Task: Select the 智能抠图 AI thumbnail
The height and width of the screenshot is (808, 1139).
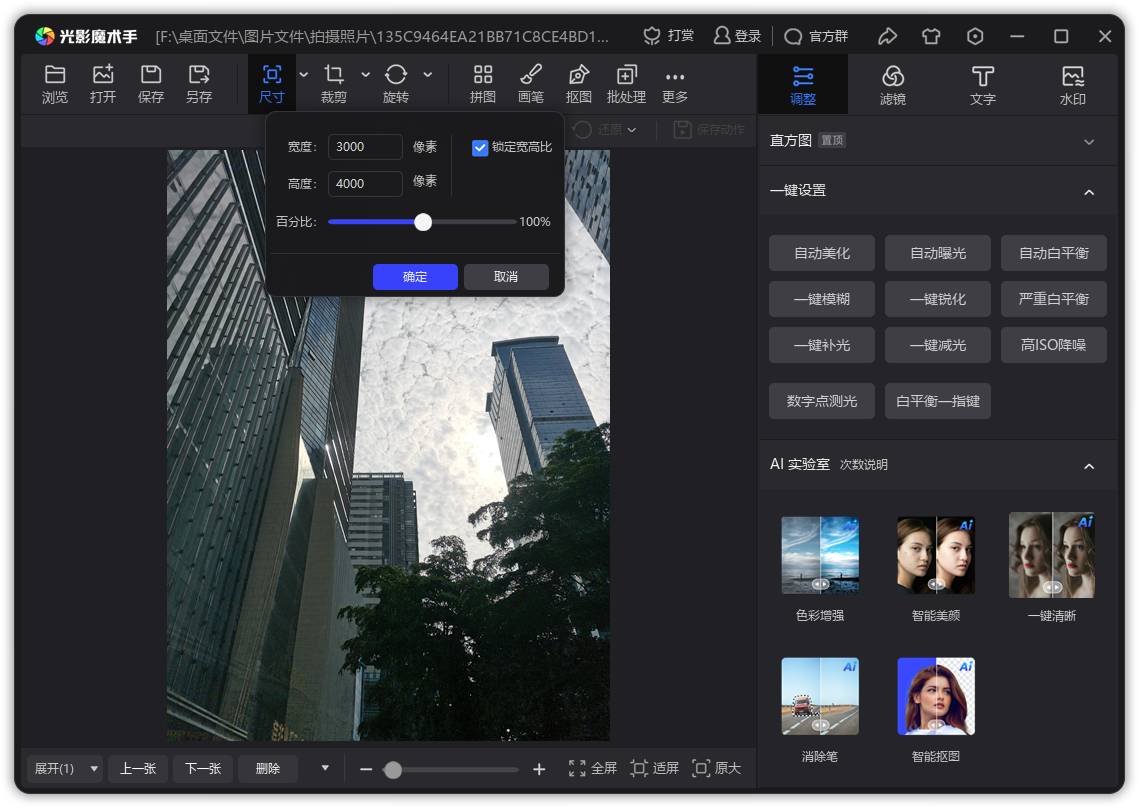Action: 936,697
